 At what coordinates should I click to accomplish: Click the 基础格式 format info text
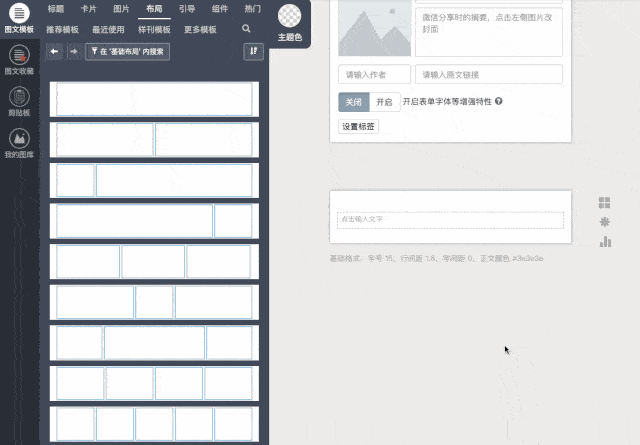[x=436, y=258]
